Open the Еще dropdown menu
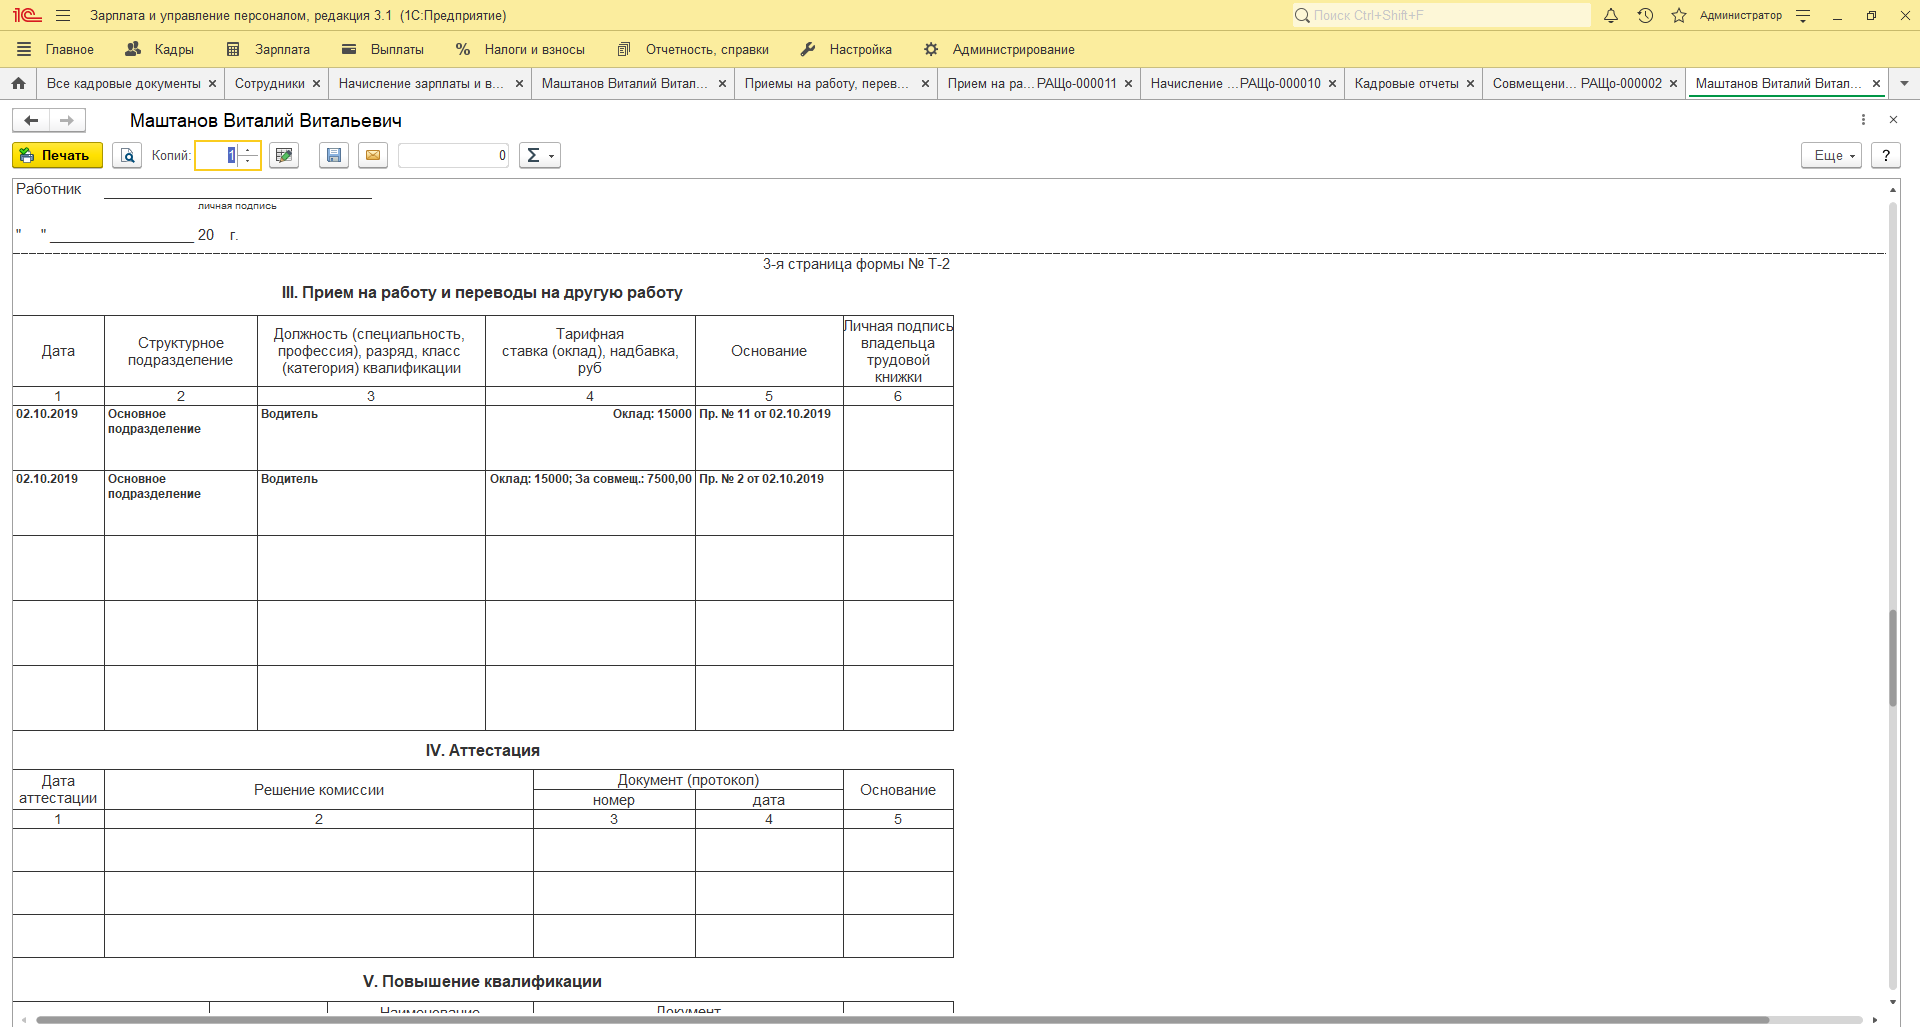 tap(1831, 155)
